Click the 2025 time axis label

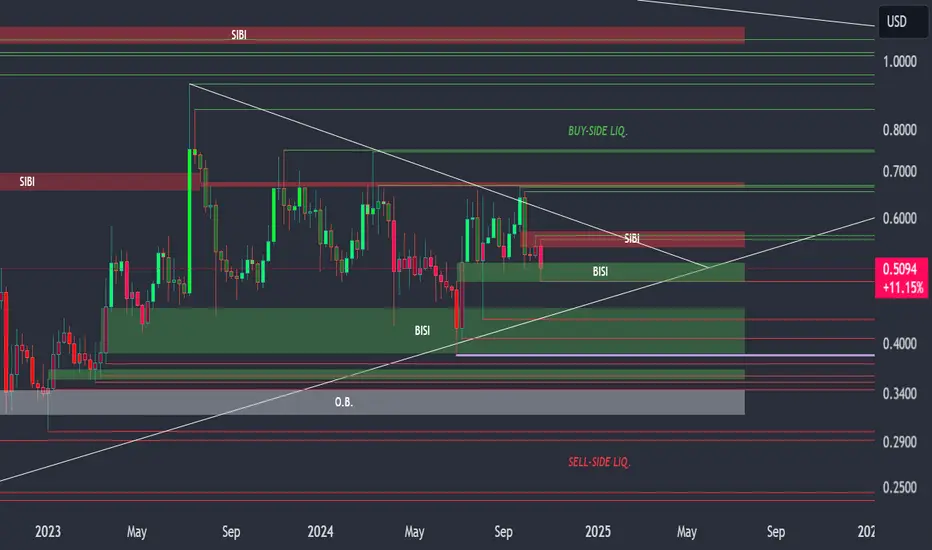(x=598, y=532)
